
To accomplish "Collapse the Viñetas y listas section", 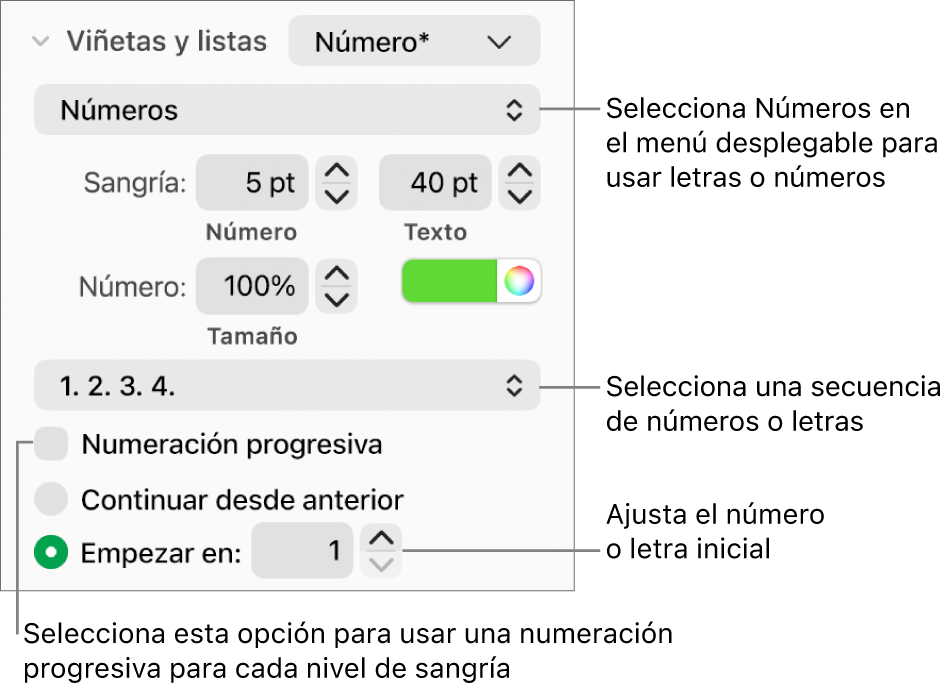I will (40, 41).
